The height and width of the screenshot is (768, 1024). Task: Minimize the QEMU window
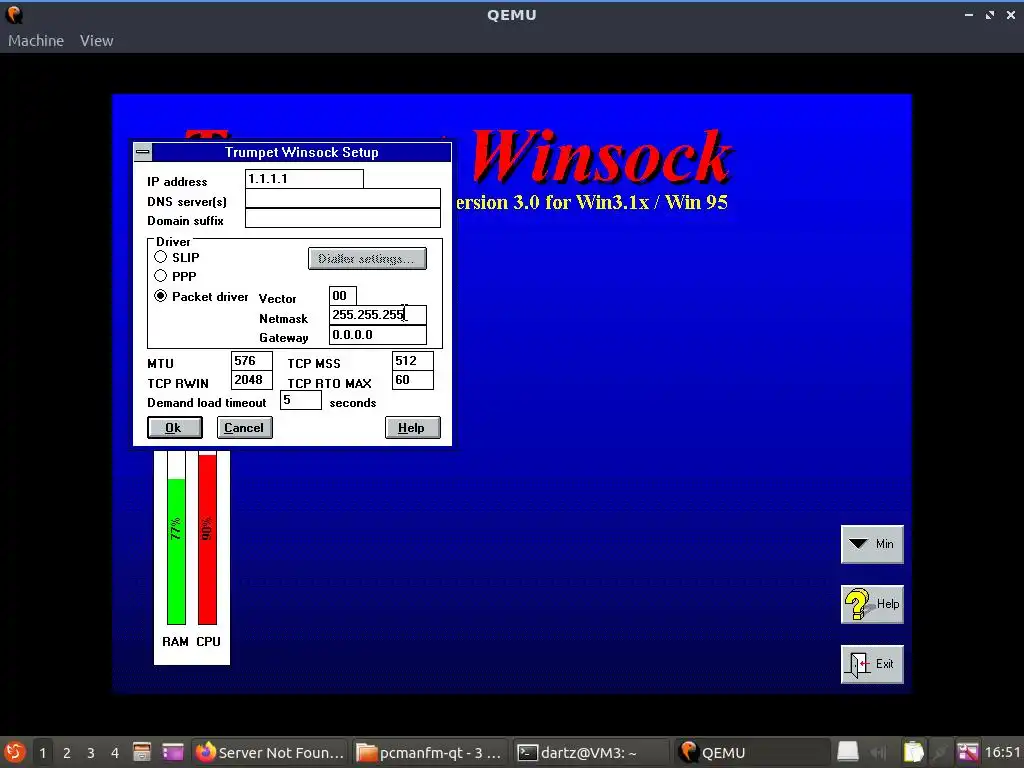click(968, 15)
